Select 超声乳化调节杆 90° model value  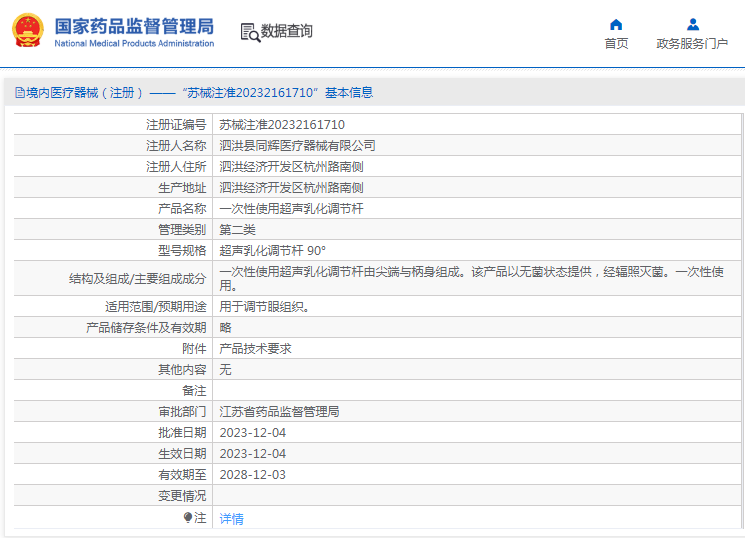[x=272, y=250]
